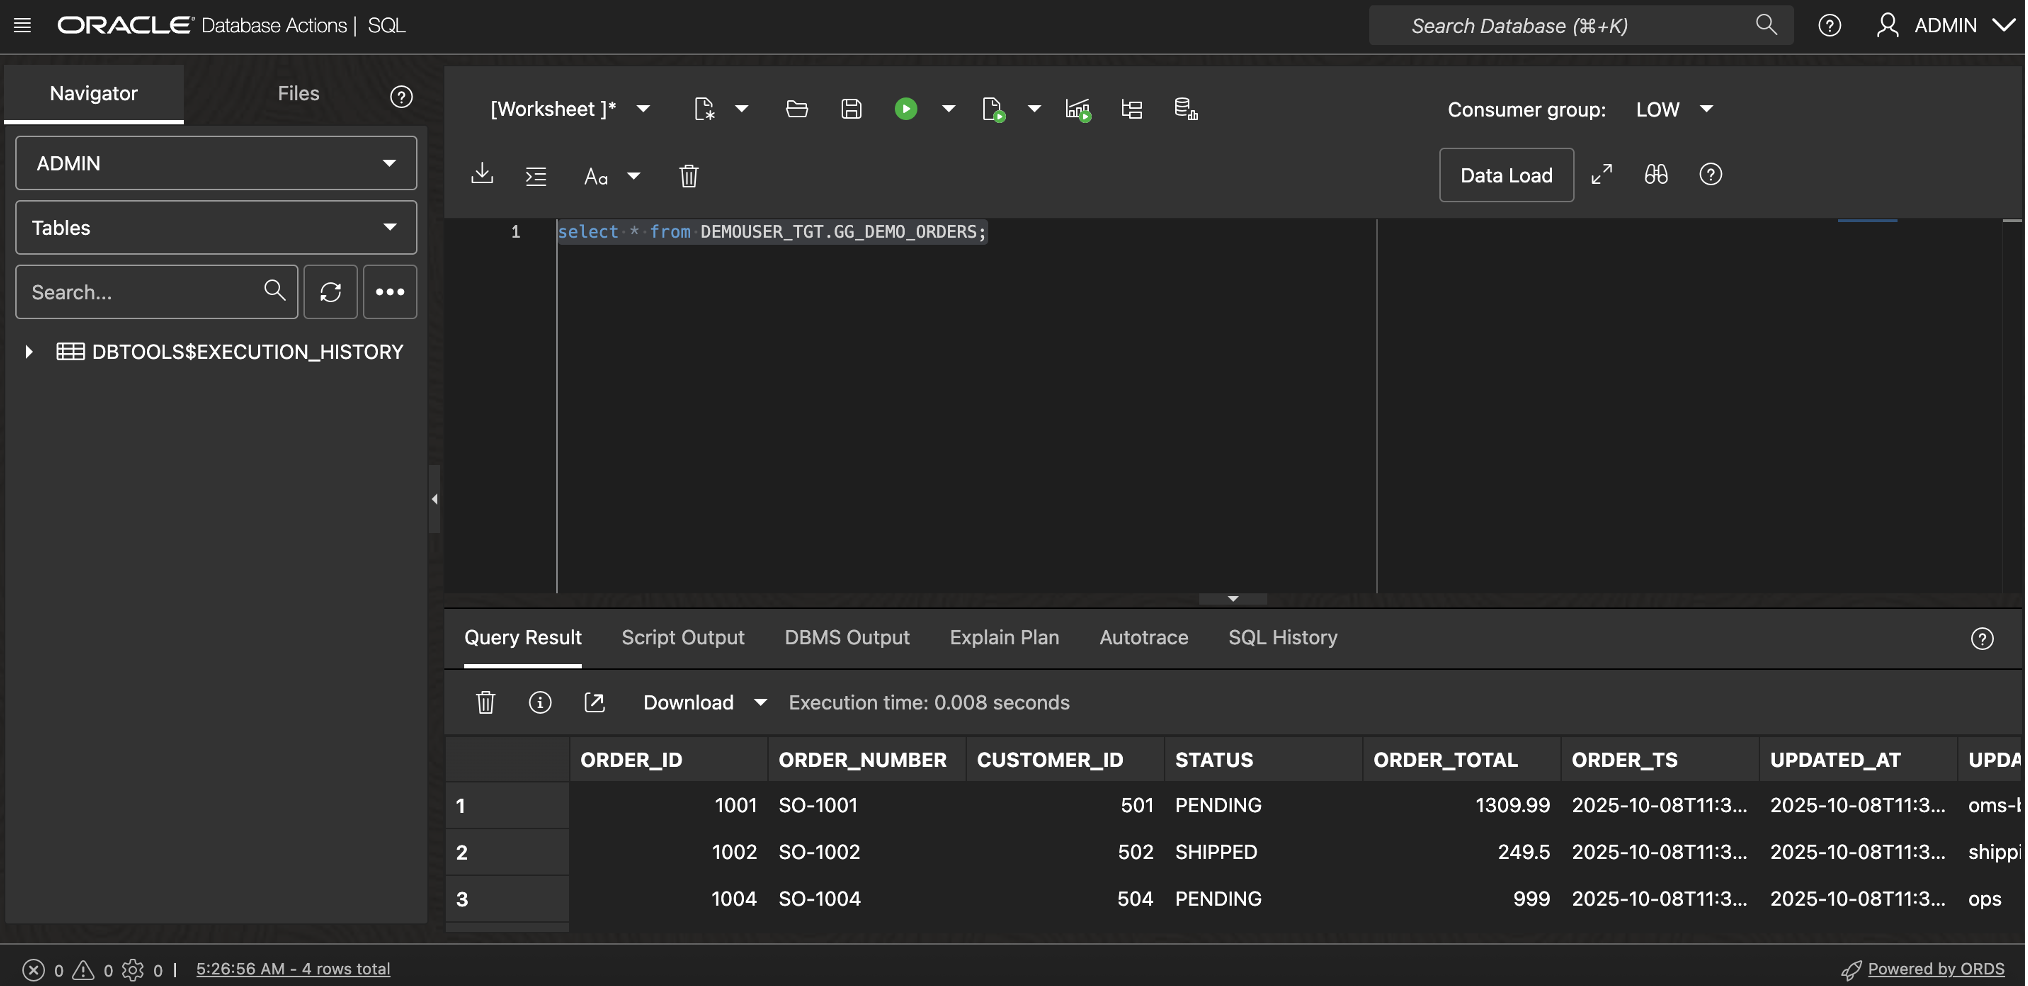Run the SQL statement with green play button
This screenshot has width=2028, height=986.
pos(905,109)
